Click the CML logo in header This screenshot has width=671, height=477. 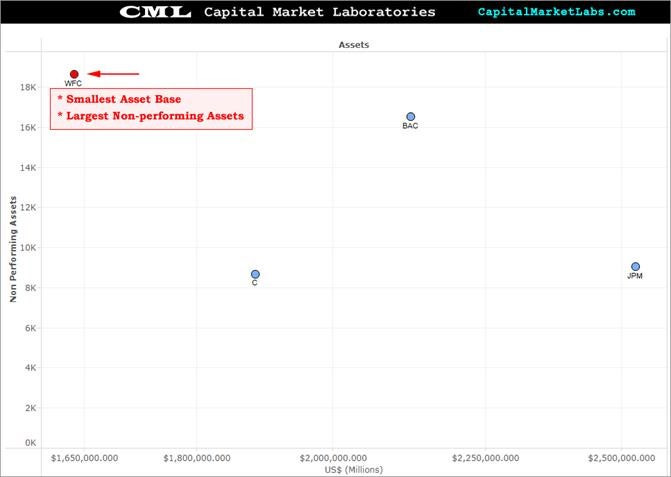(x=155, y=12)
